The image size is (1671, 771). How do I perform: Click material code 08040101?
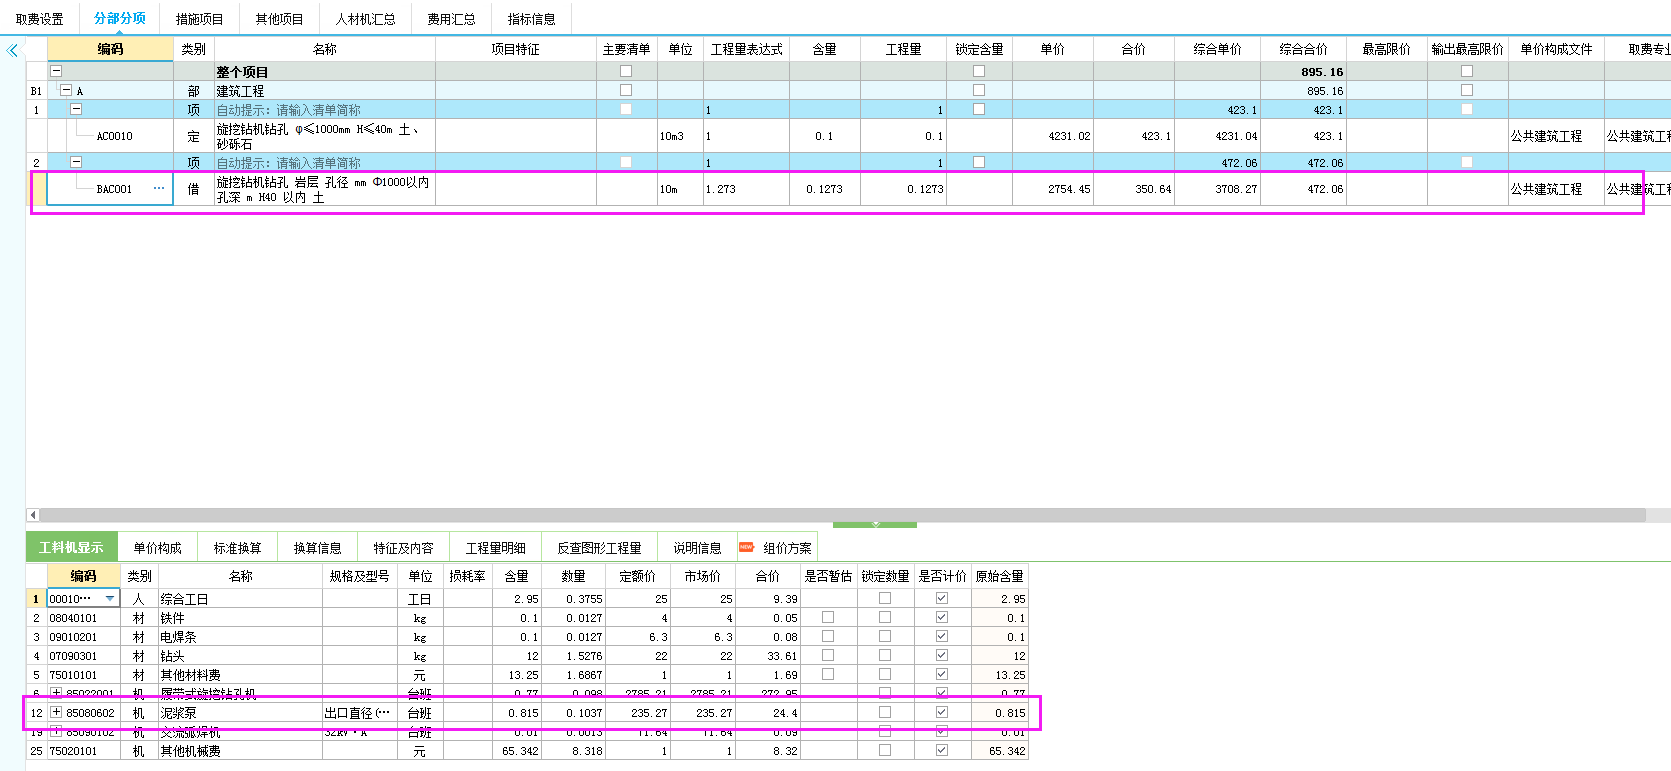point(84,618)
